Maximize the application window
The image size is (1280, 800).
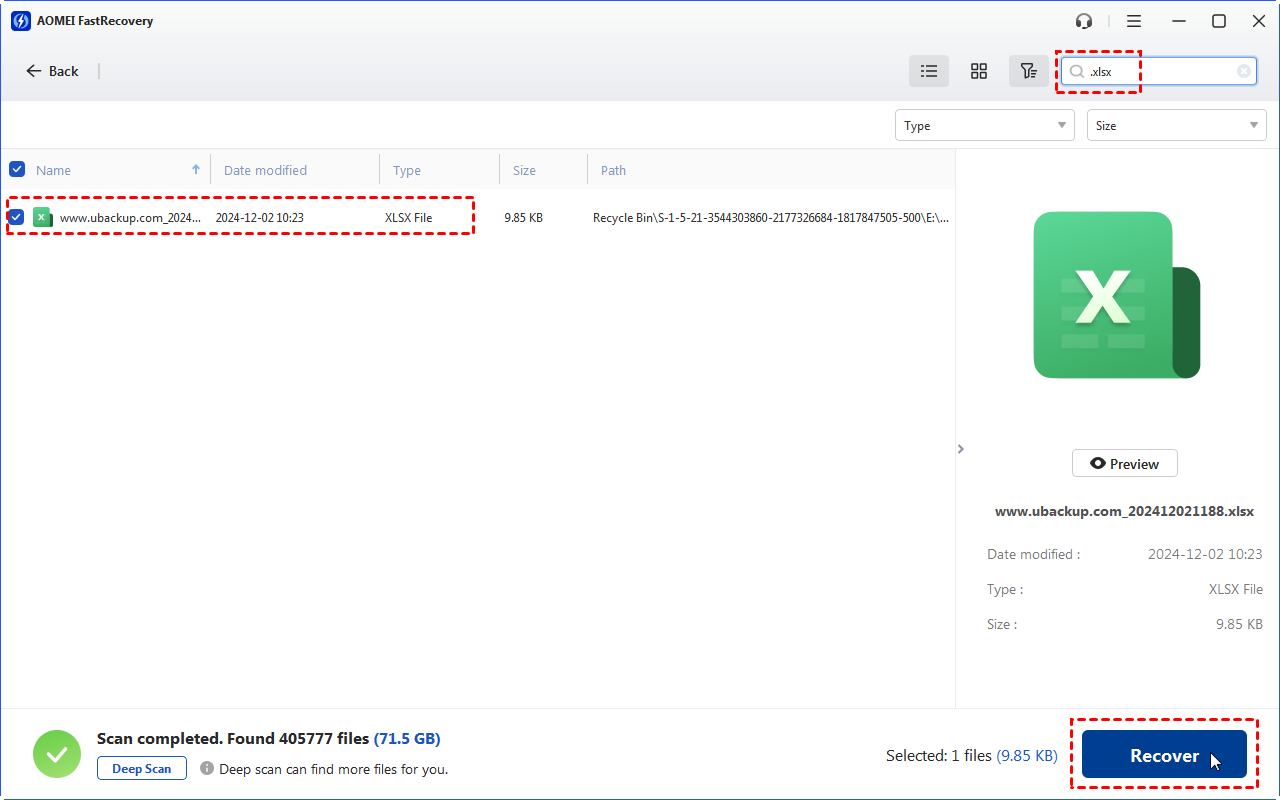(x=1219, y=21)
